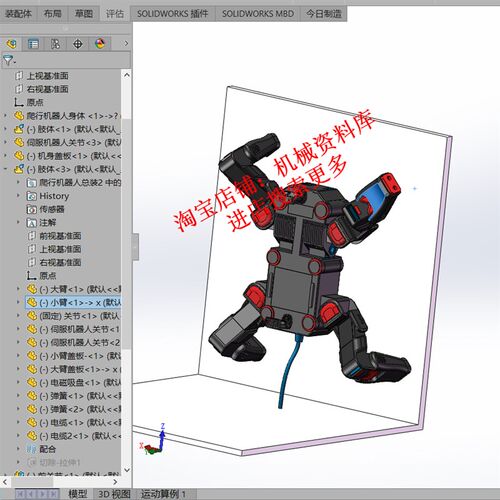Open the ConfigurationManager tab icon
The height and width of the screenshot is (500, 500).
(x=55, y=44)
